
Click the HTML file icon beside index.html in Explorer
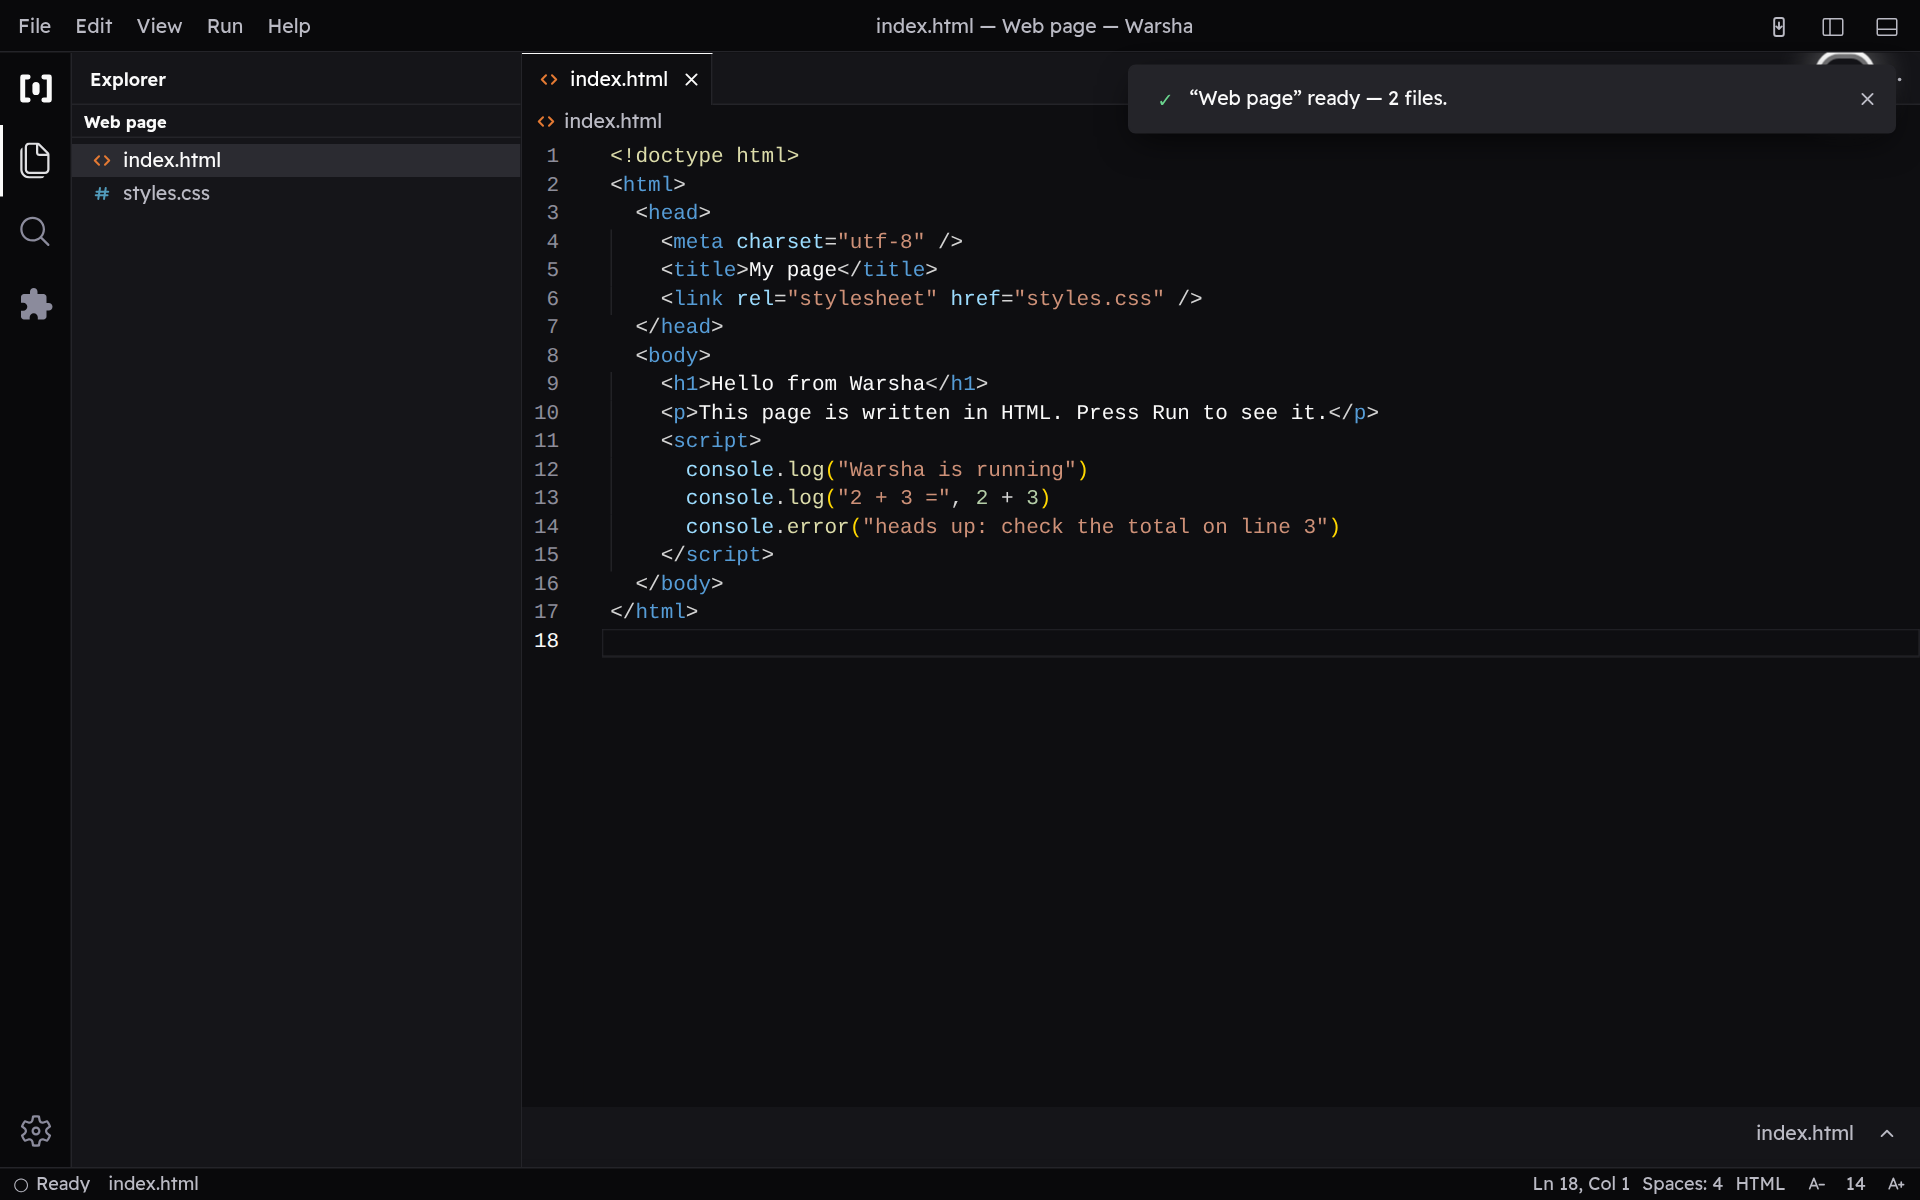click(102, 160)
